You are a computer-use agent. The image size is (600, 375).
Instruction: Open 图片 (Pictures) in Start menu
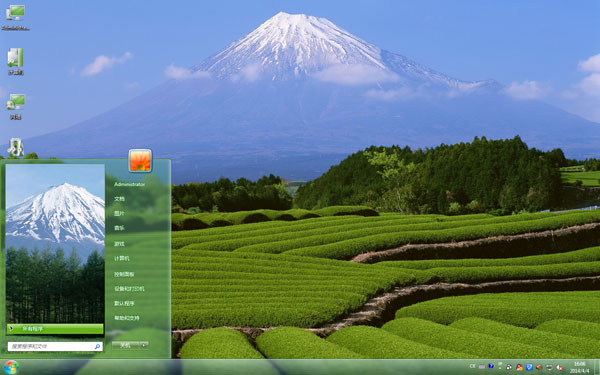119,213
